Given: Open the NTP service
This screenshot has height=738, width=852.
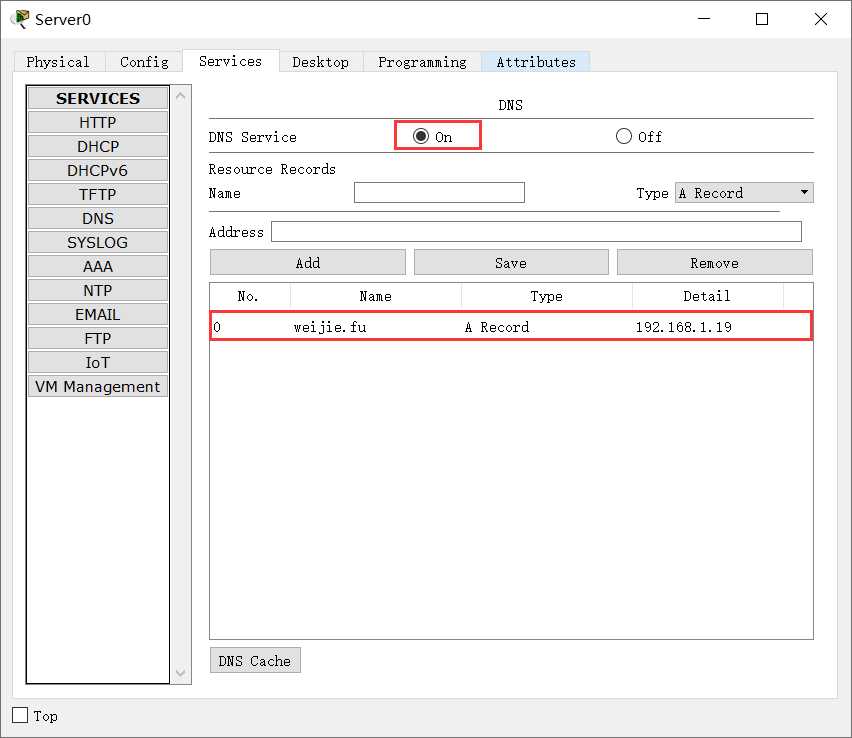Looking at the screenshot, I should [98, 290].
